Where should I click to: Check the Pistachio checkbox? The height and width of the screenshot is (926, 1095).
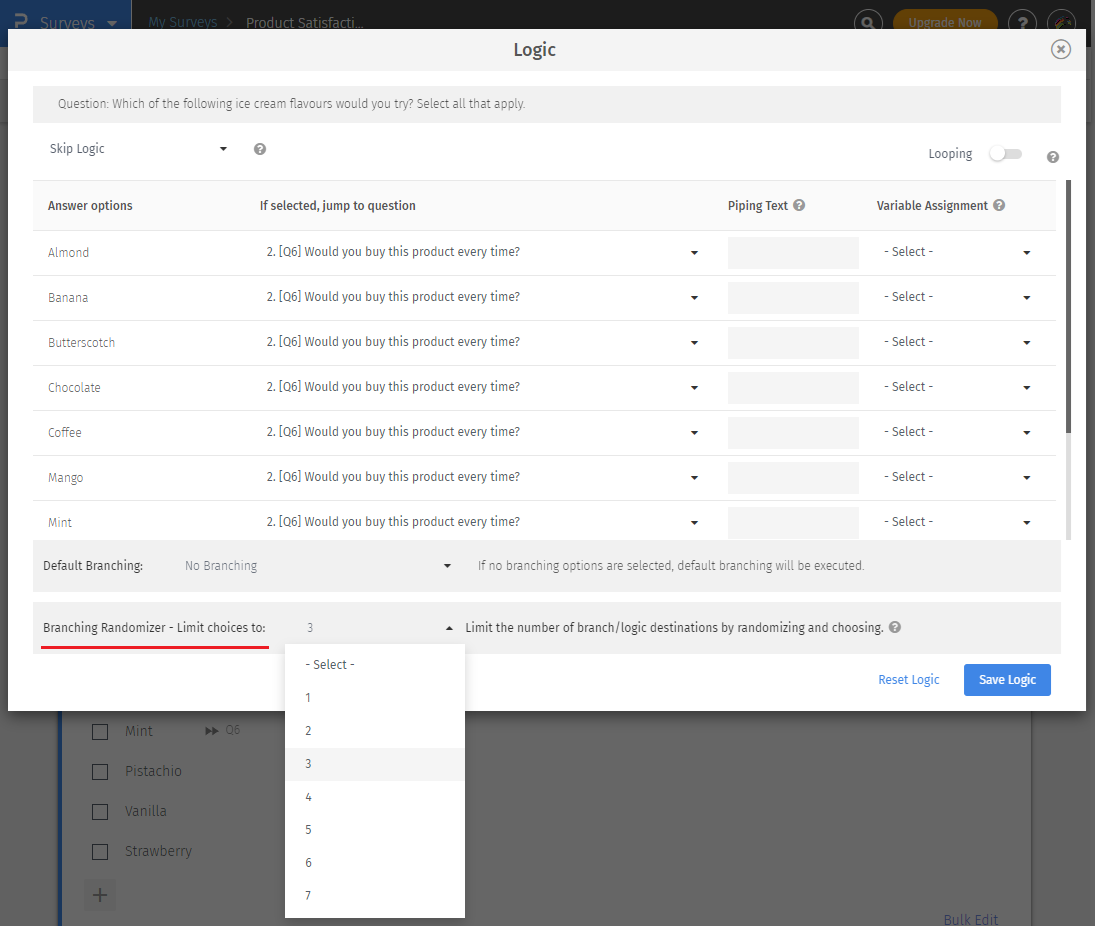click(100, 772)
